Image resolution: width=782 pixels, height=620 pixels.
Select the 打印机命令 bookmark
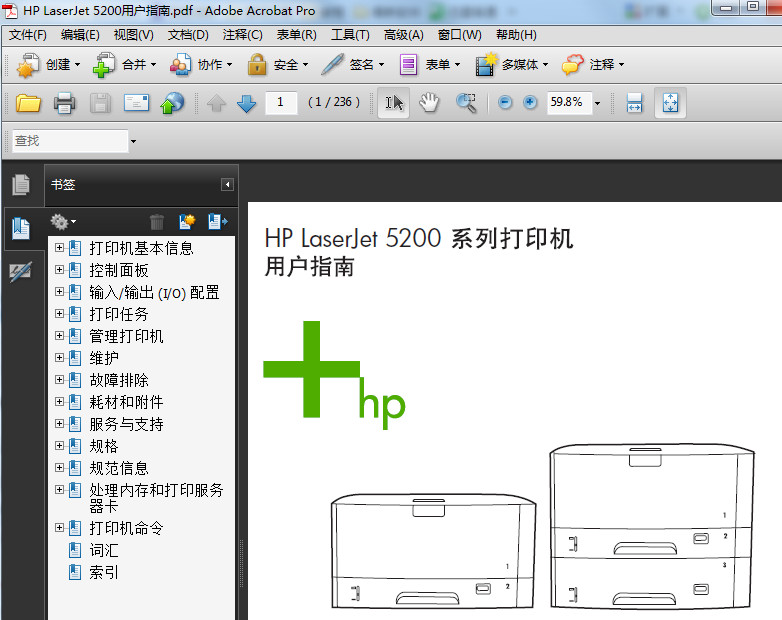[126, 528]
